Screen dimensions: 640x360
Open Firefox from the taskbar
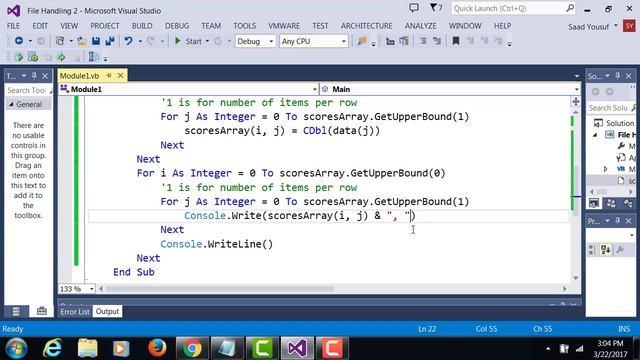tap(157, 348)
